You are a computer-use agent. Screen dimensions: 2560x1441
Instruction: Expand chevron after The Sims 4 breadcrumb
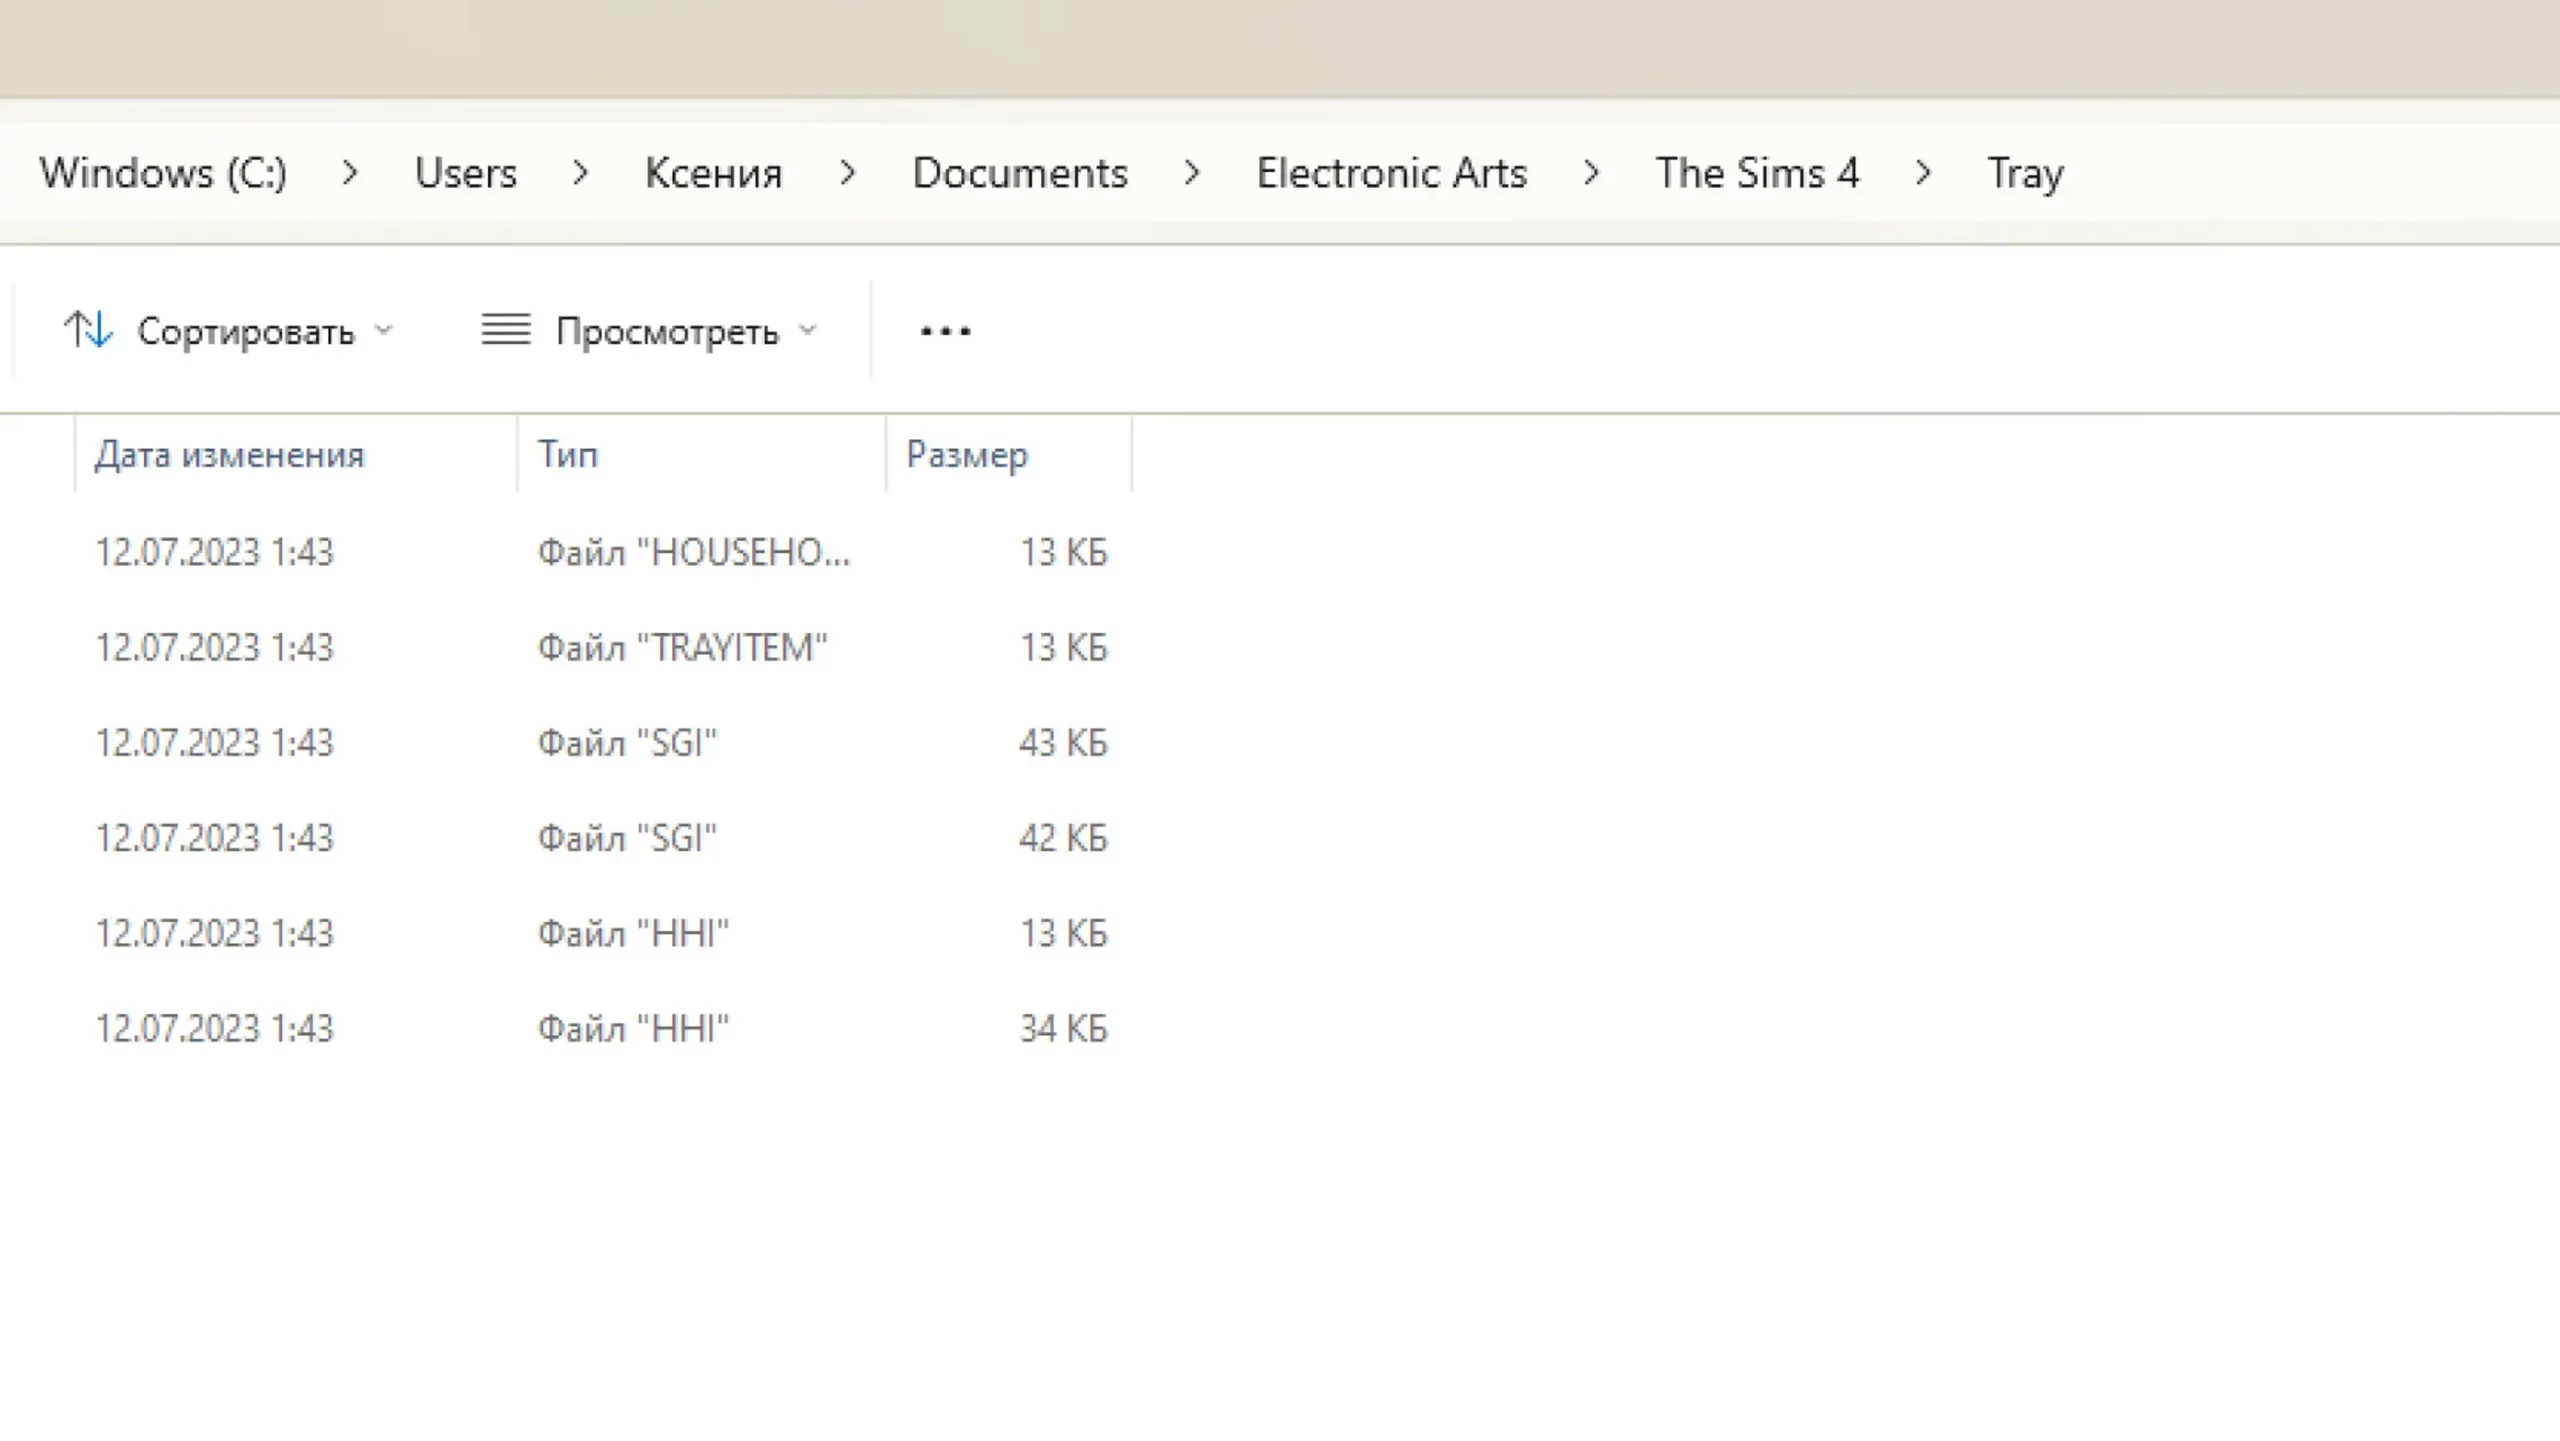[x=1922, y=173]
